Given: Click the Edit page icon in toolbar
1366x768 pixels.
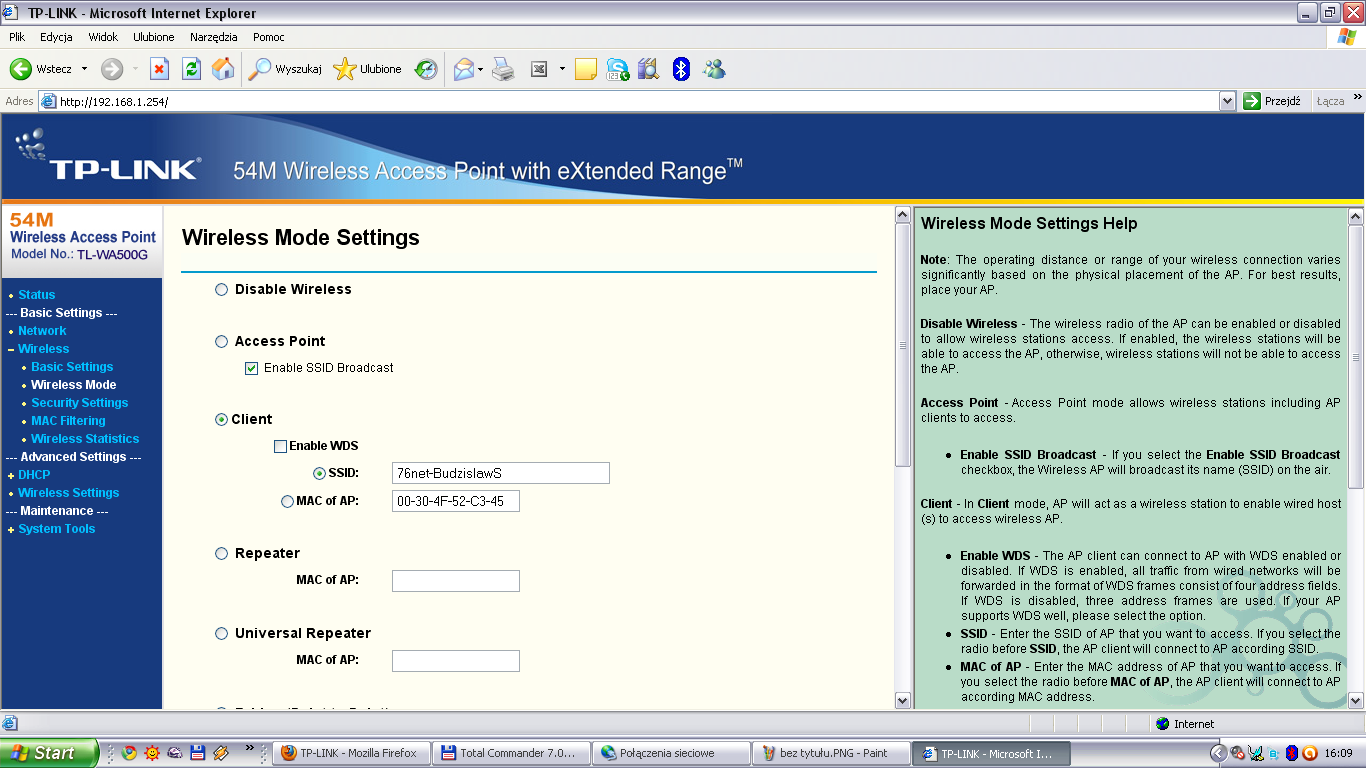Looking at the screenshot, I should point(539,69).
